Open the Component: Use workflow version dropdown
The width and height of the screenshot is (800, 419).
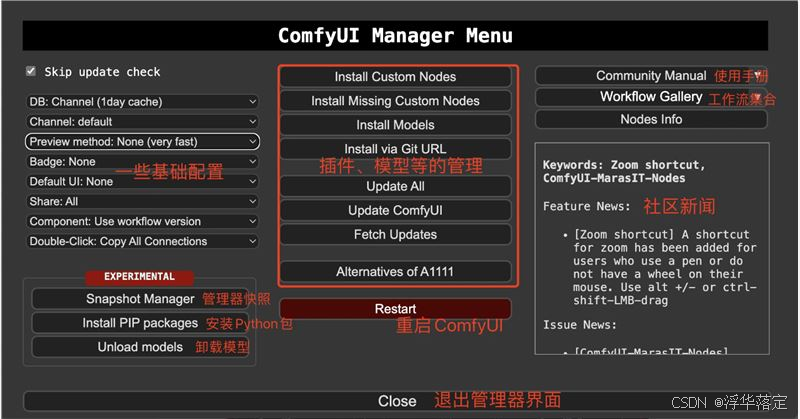[x=142, y=221]
